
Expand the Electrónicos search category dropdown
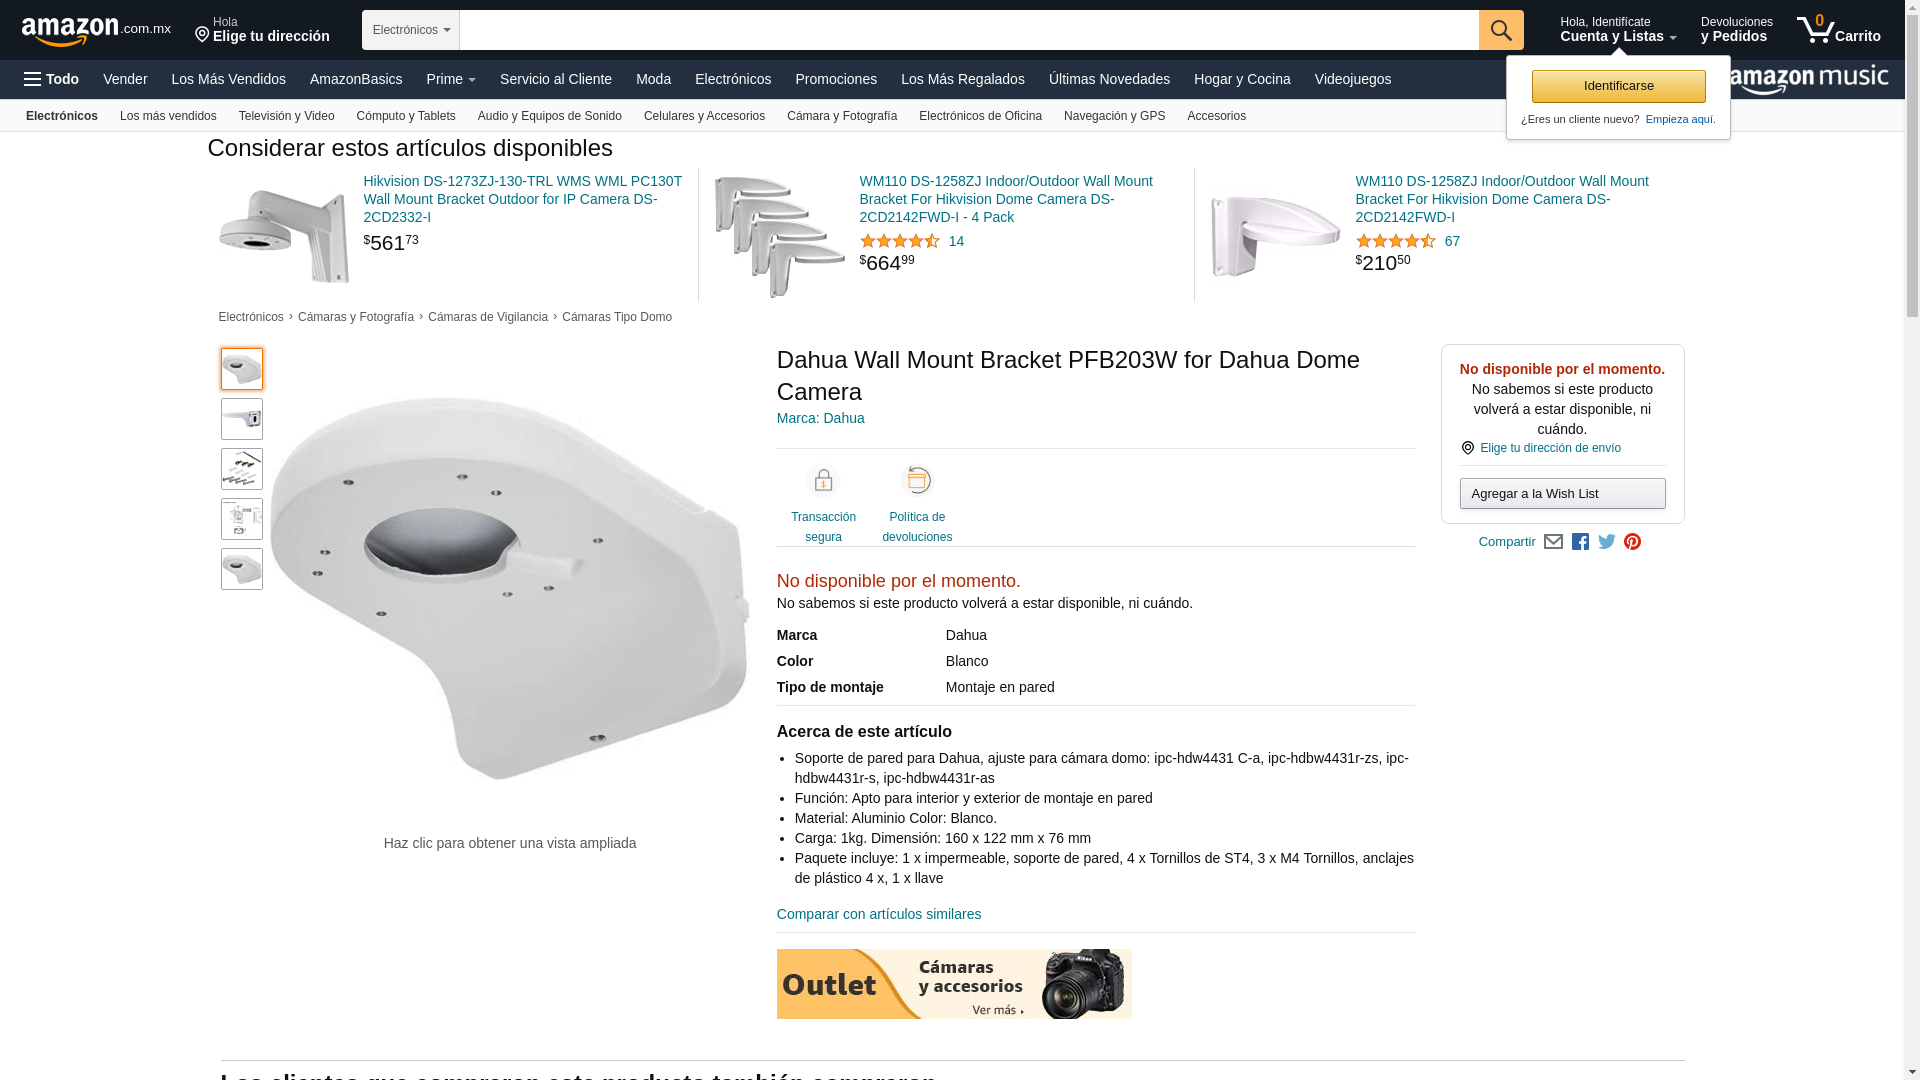tap(411, 30)
